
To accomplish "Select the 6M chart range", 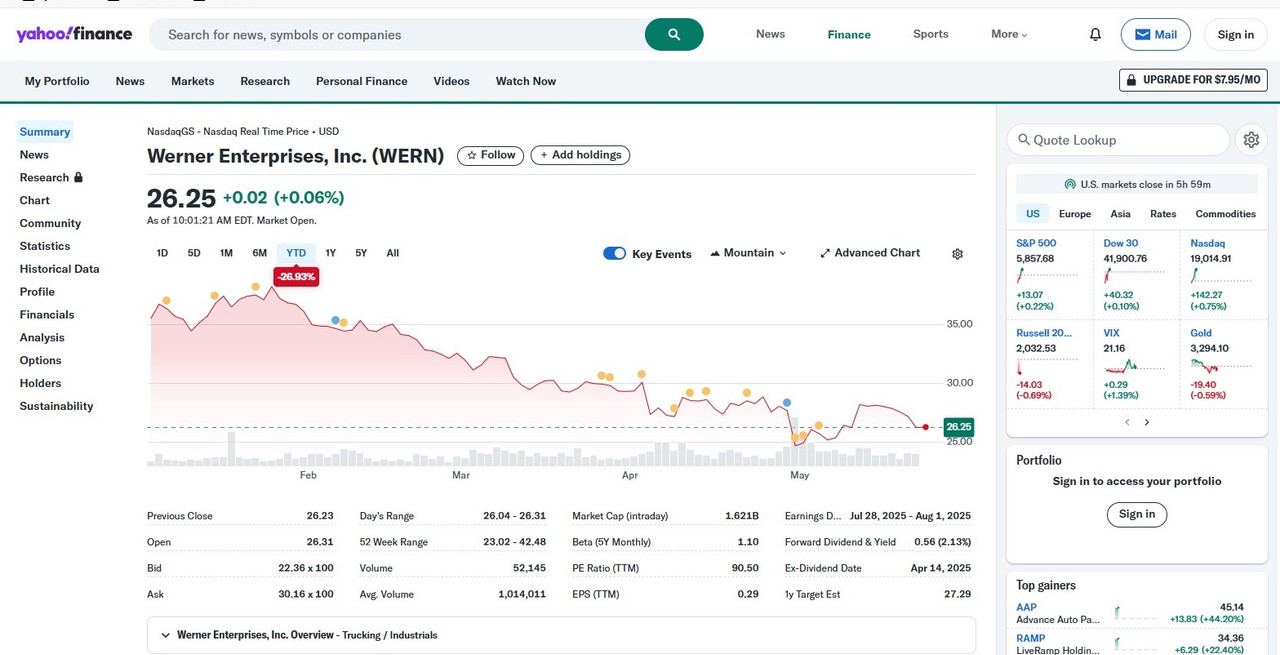I will click(259, 253).
